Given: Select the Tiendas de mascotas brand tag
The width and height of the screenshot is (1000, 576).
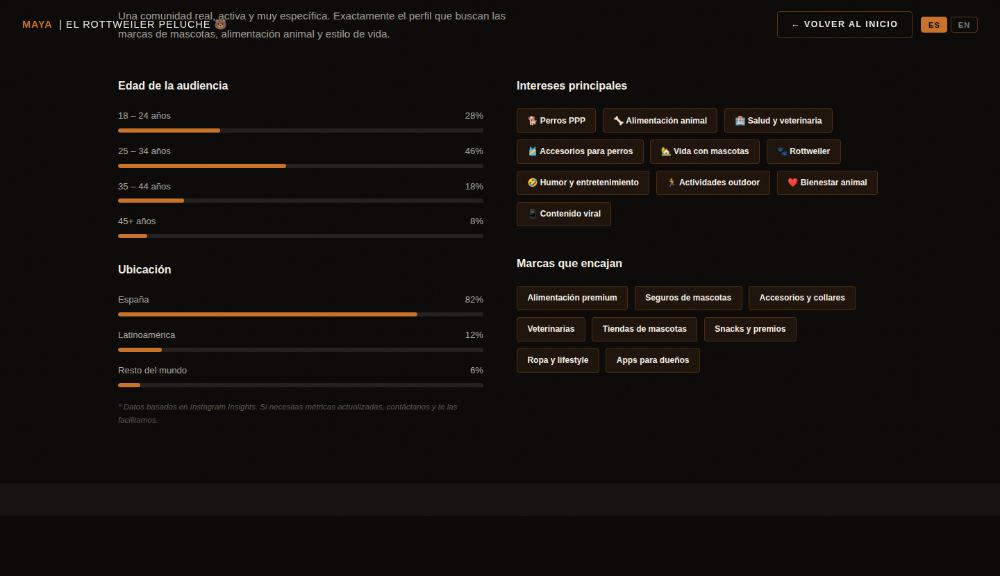Looking at the screenshot, I should click(x=644, y=329).
